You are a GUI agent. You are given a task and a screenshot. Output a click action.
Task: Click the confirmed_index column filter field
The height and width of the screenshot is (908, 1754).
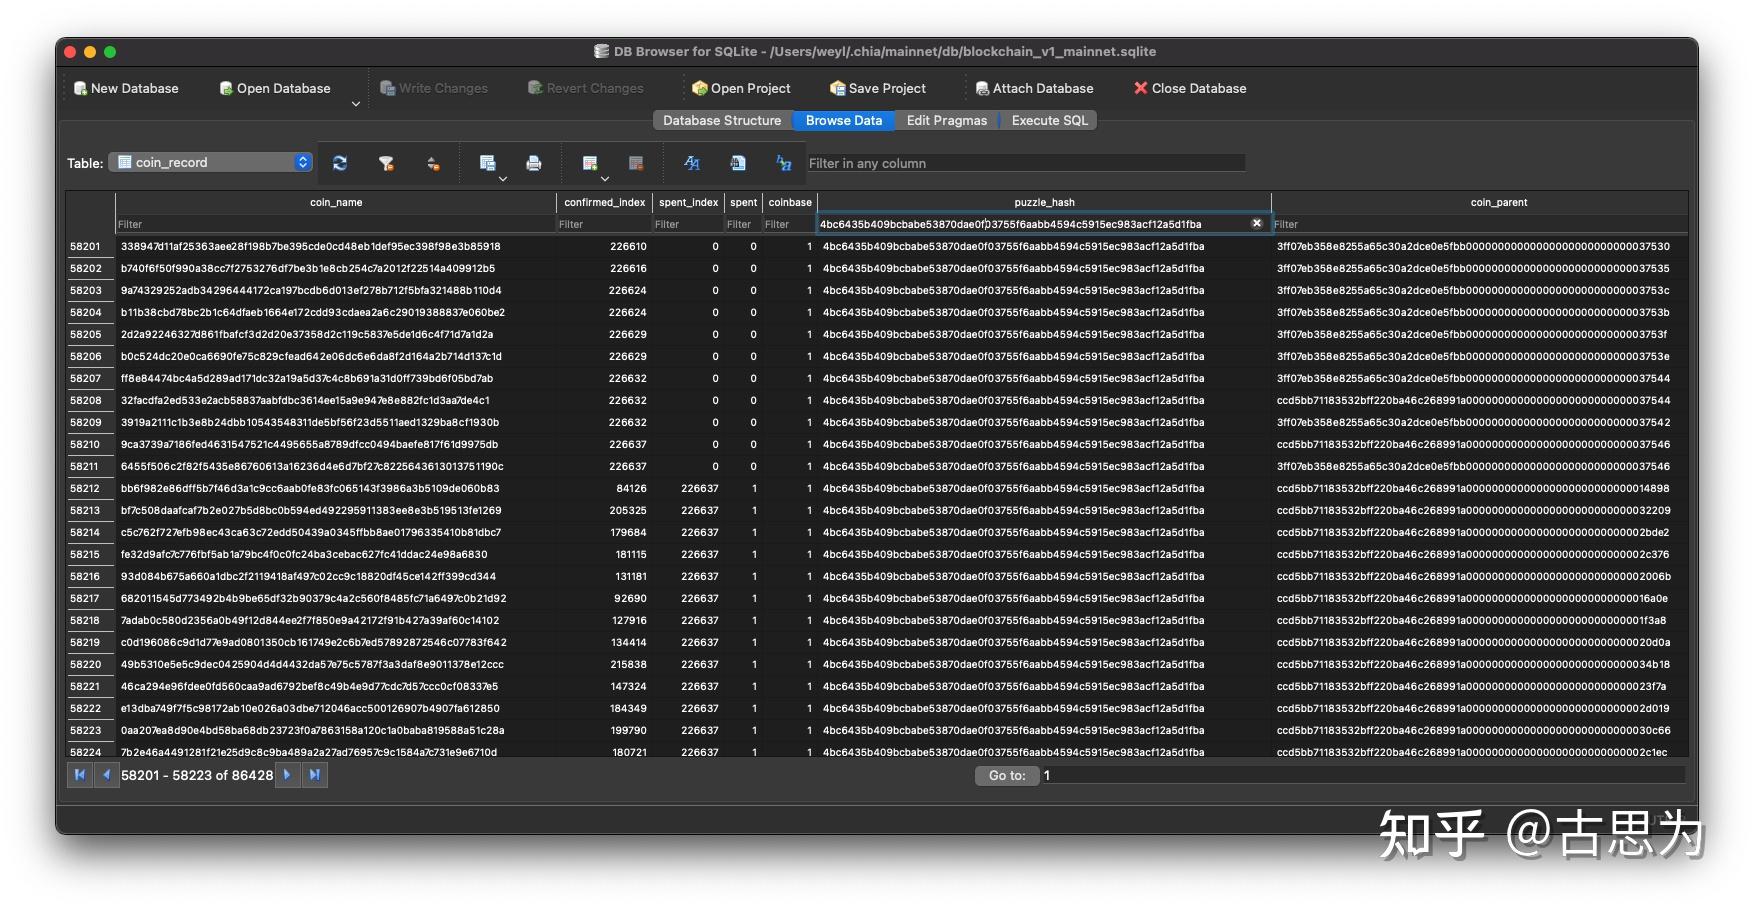point(605,224)
